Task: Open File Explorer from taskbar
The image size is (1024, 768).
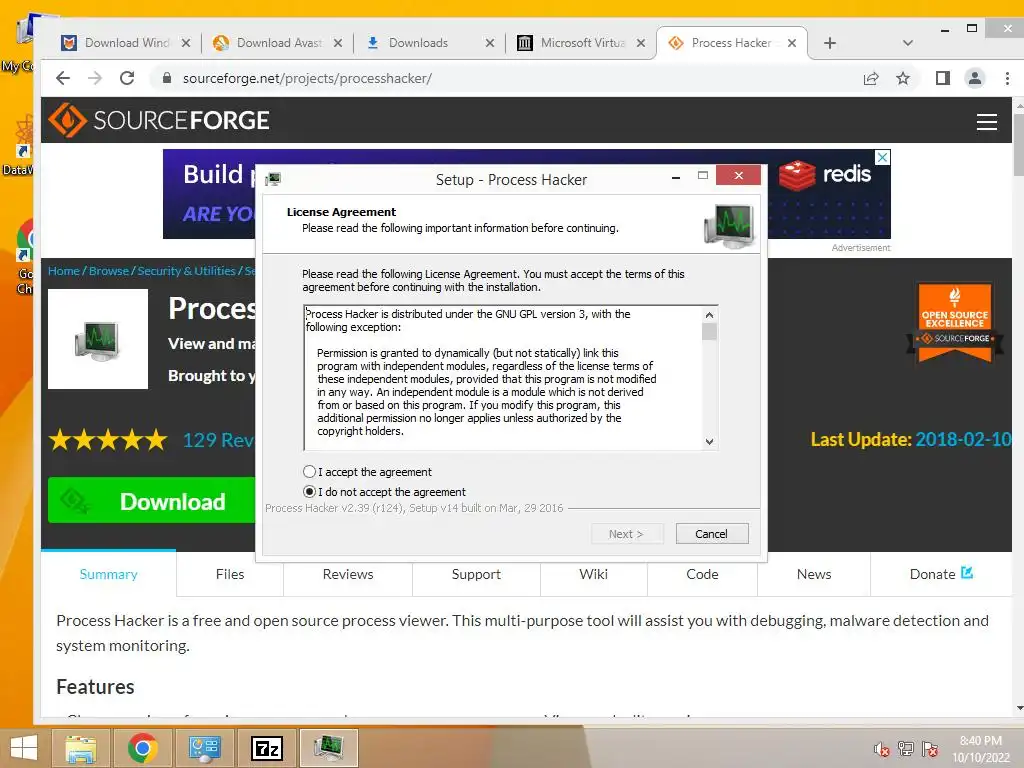Action: pyautogui.click(x=80, y=748)
